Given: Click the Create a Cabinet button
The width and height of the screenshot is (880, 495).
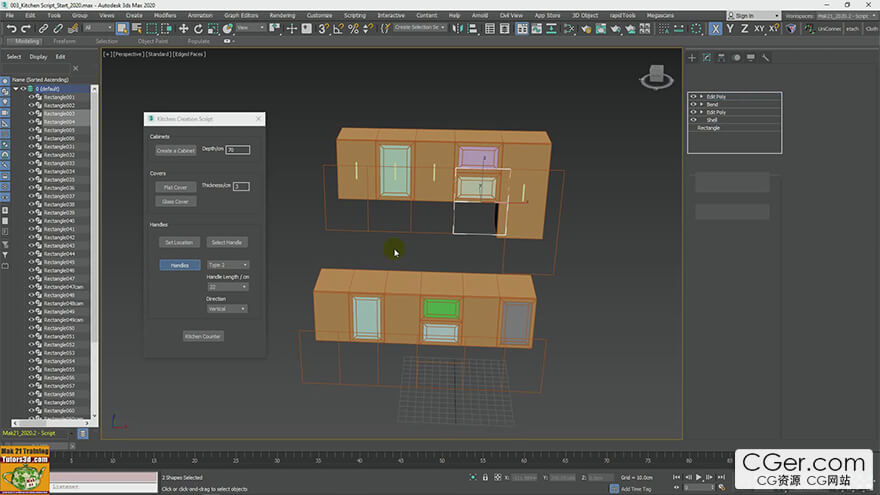Looking at the screenshot, I should (176, 150).
